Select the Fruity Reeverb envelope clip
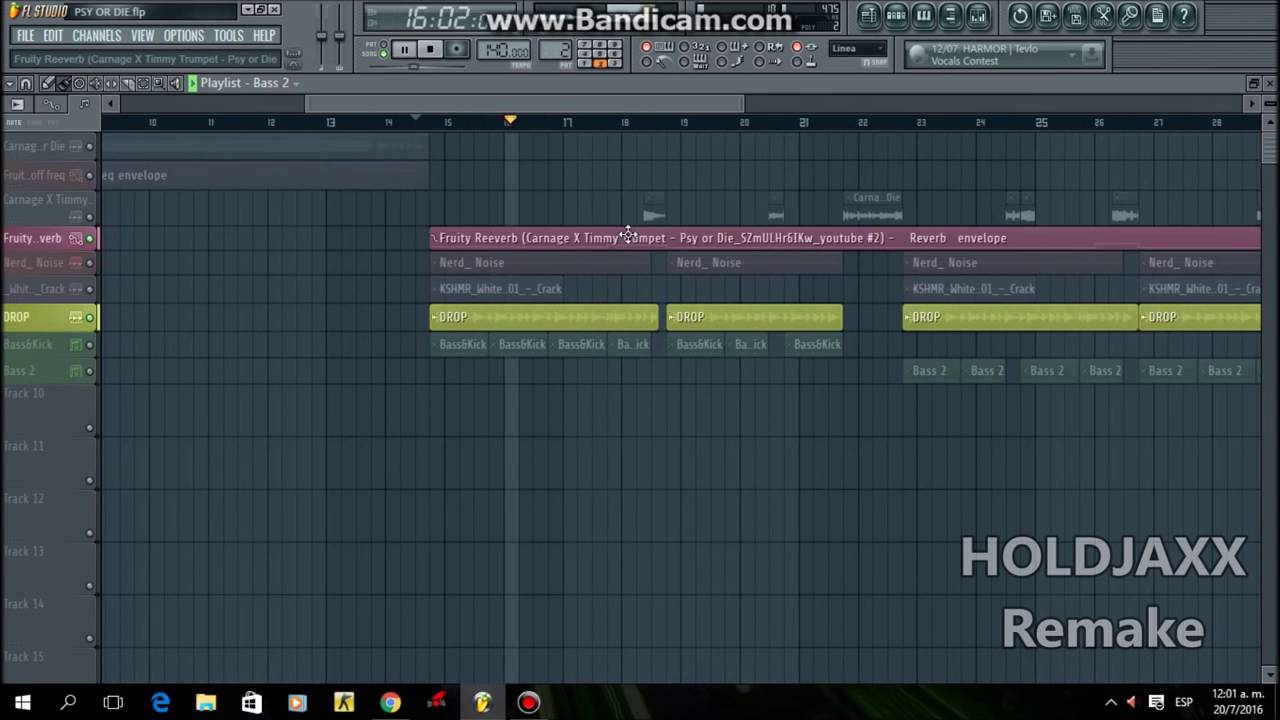Viewport: 1280px width, 720px height. tap(845, 238)
